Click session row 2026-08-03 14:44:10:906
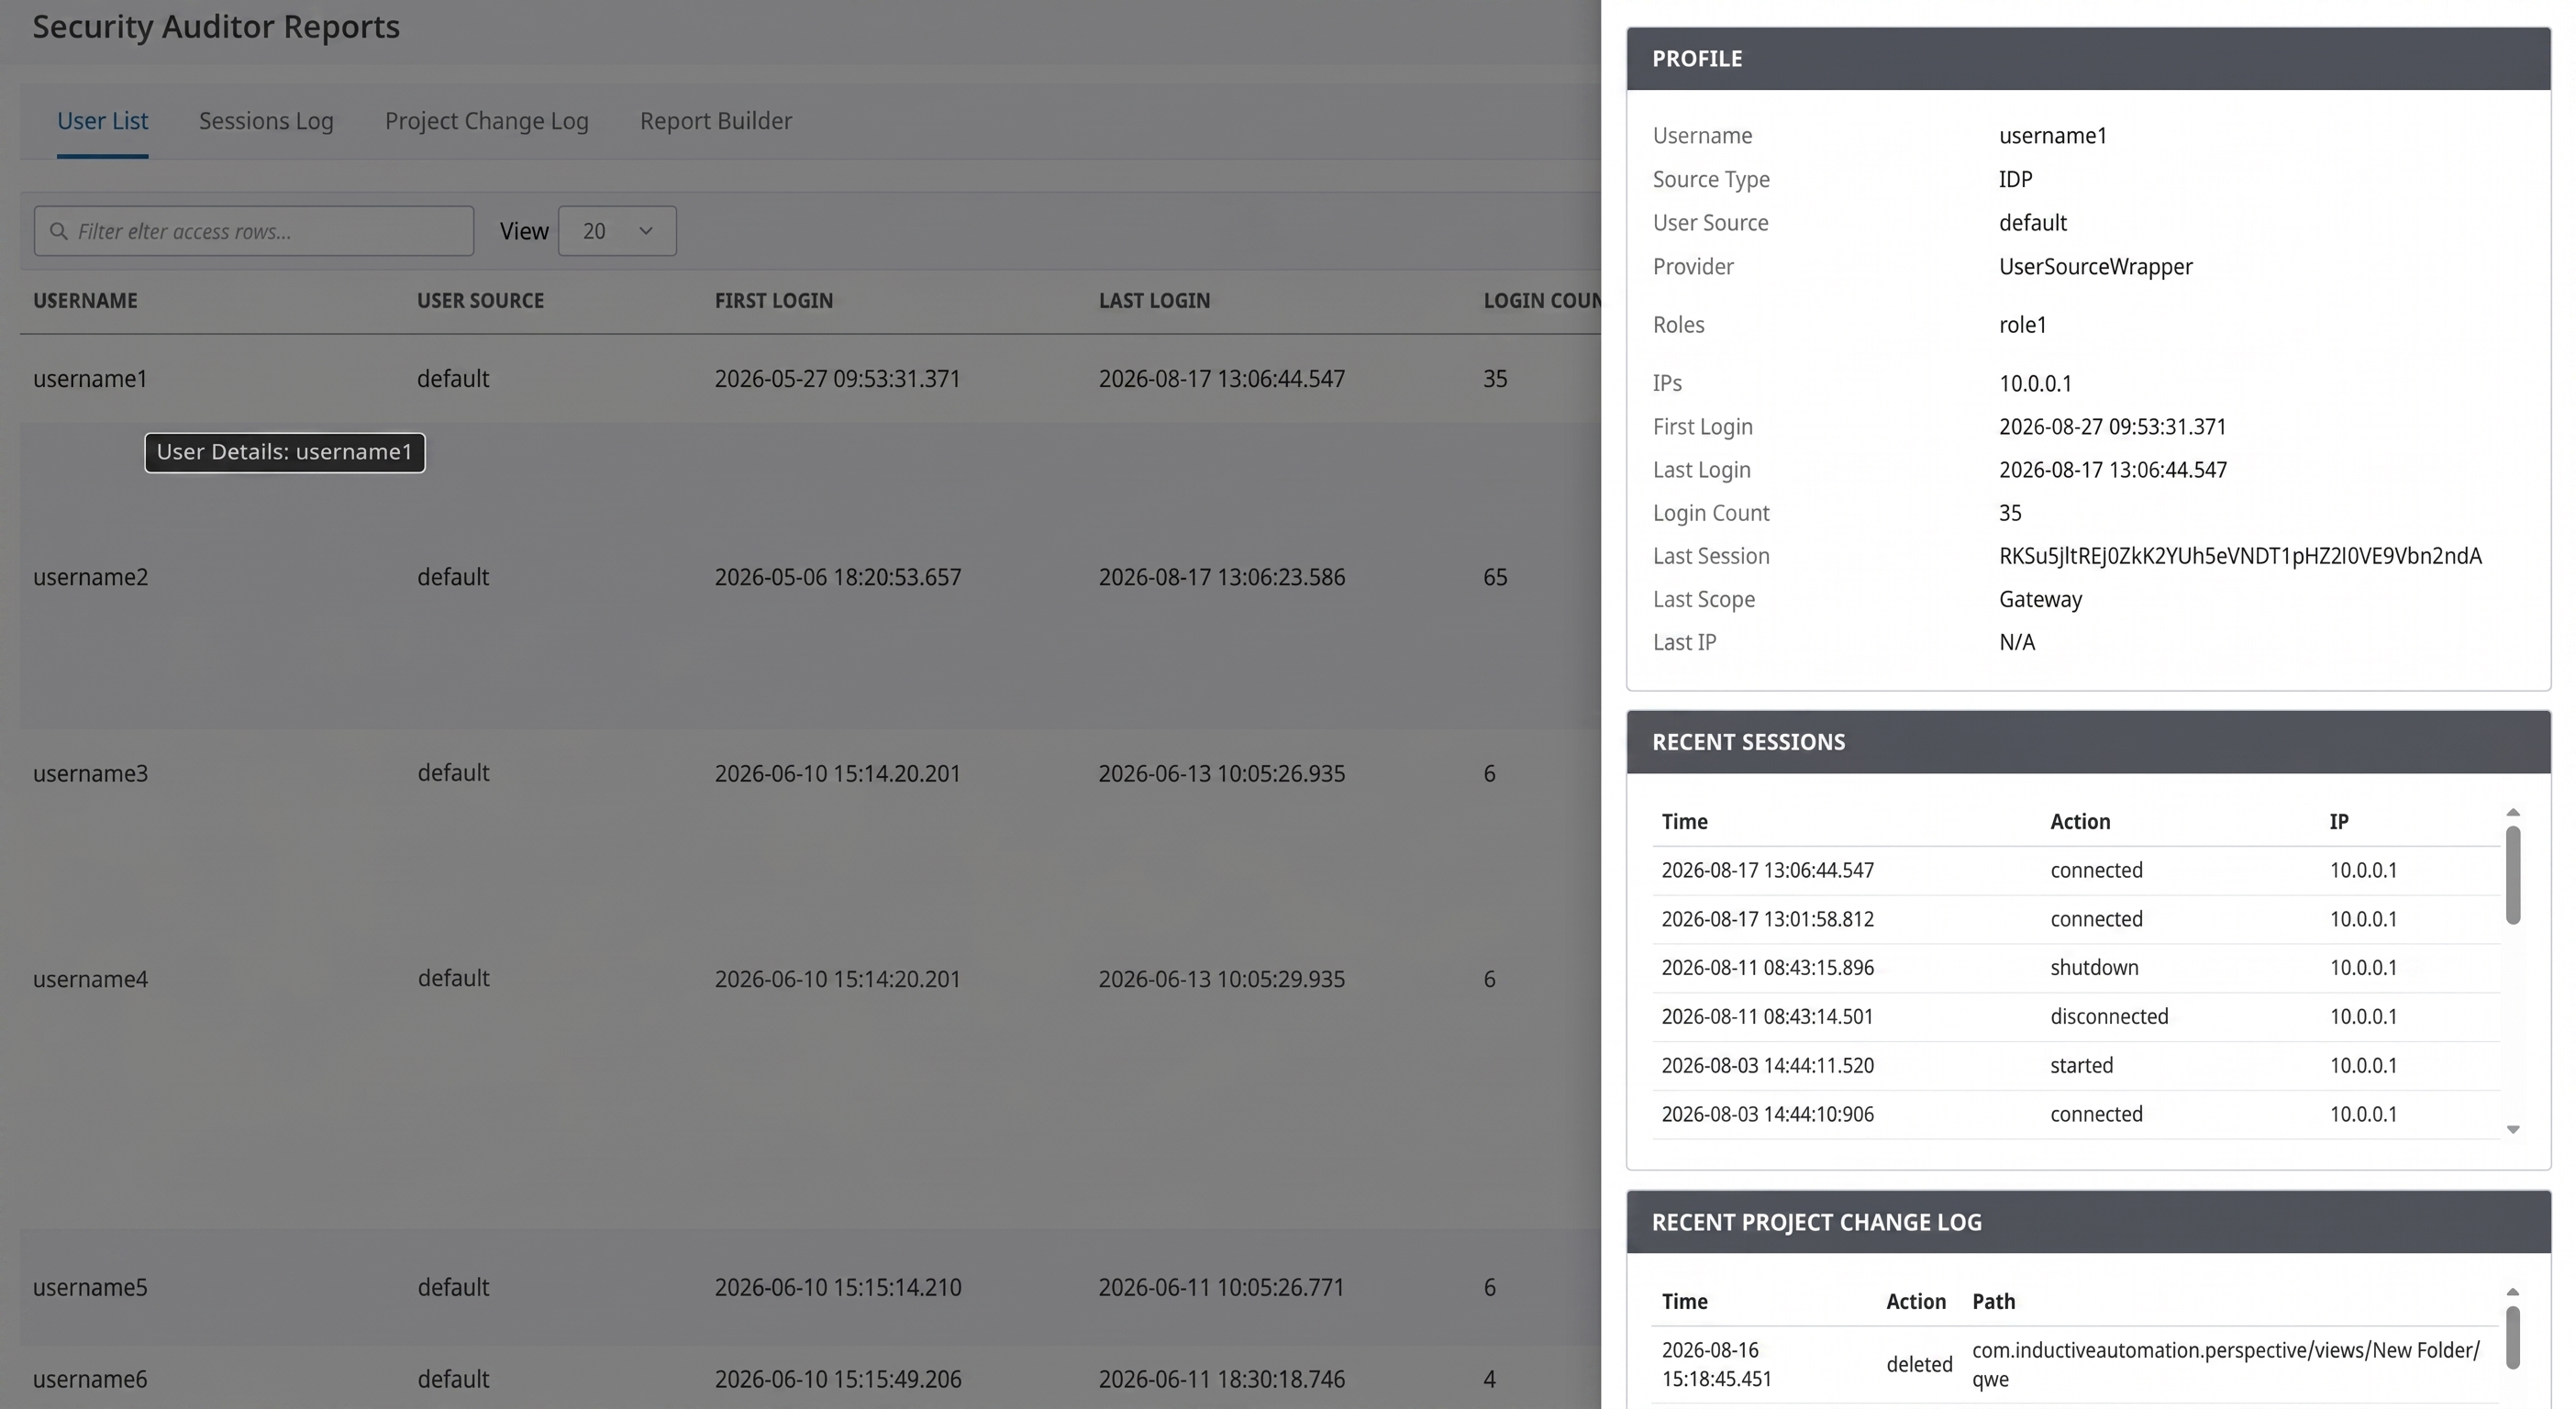This screenshot has height=1409, width=2576. point(2076,1115)
